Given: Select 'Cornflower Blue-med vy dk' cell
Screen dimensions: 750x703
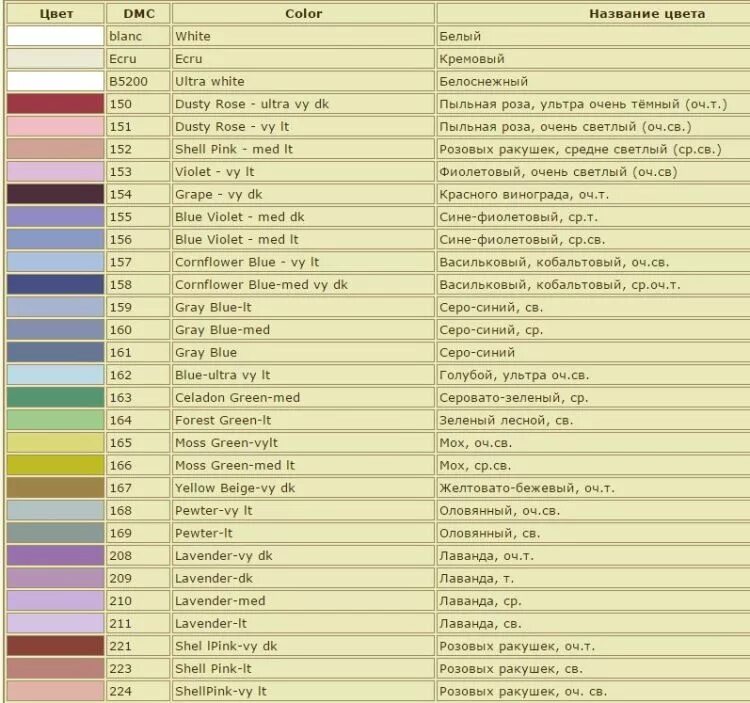Looking at the screenshot, I should pyautogui.click(x=303, y=285).
